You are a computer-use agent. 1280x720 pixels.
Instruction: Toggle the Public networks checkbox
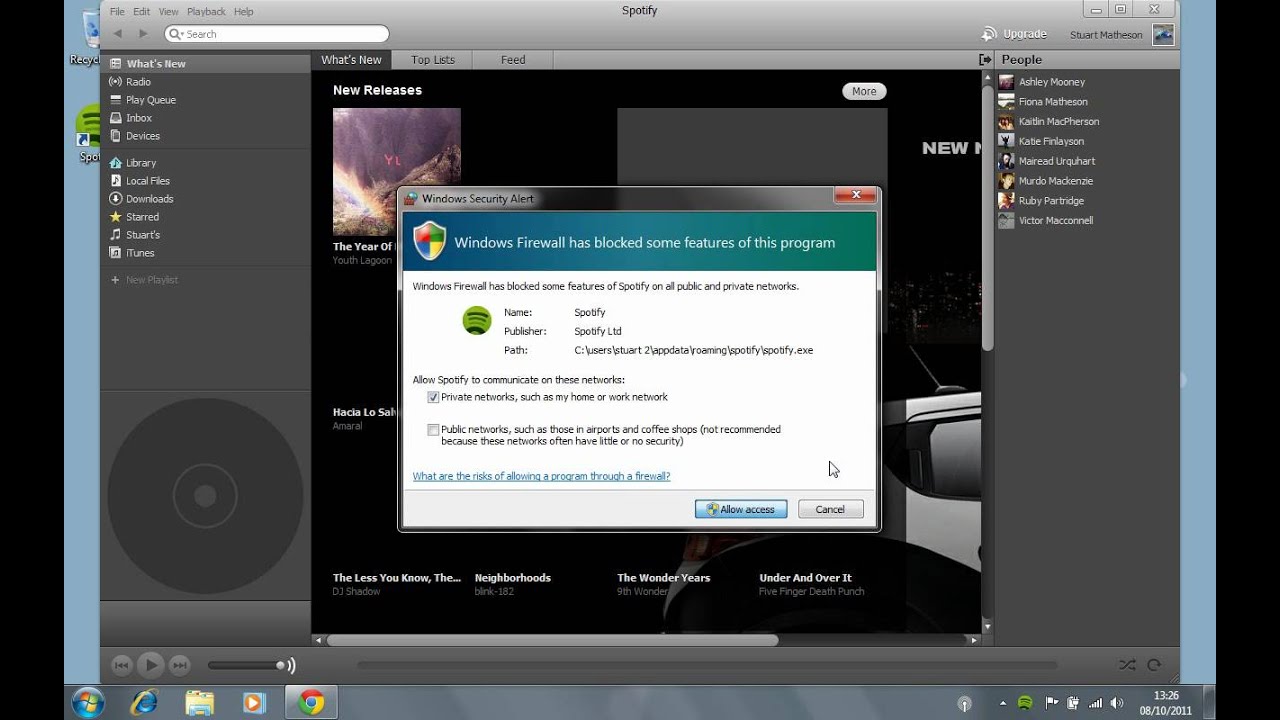(433, 430)
